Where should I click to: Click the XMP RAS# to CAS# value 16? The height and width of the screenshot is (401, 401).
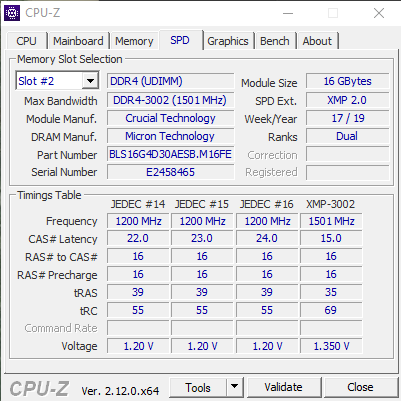tap(331, 256)
